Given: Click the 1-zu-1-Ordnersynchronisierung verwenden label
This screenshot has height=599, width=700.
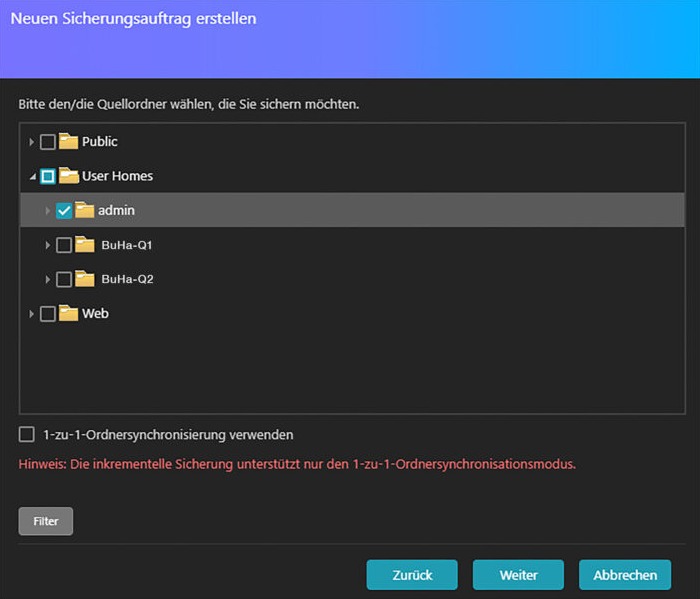Looking at the screenshot, I should (x=168, y=435).
